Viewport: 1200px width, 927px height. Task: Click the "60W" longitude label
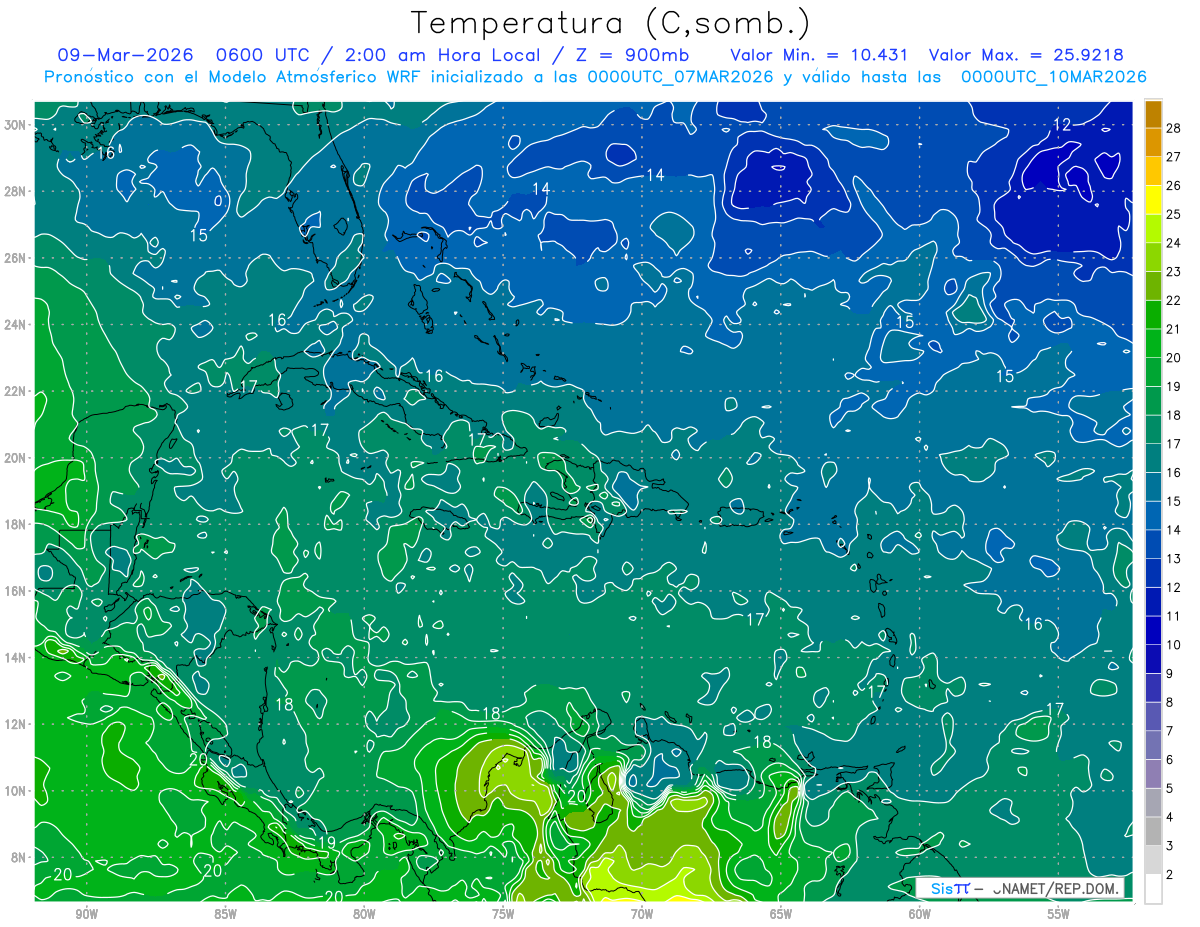click(920, 914)
